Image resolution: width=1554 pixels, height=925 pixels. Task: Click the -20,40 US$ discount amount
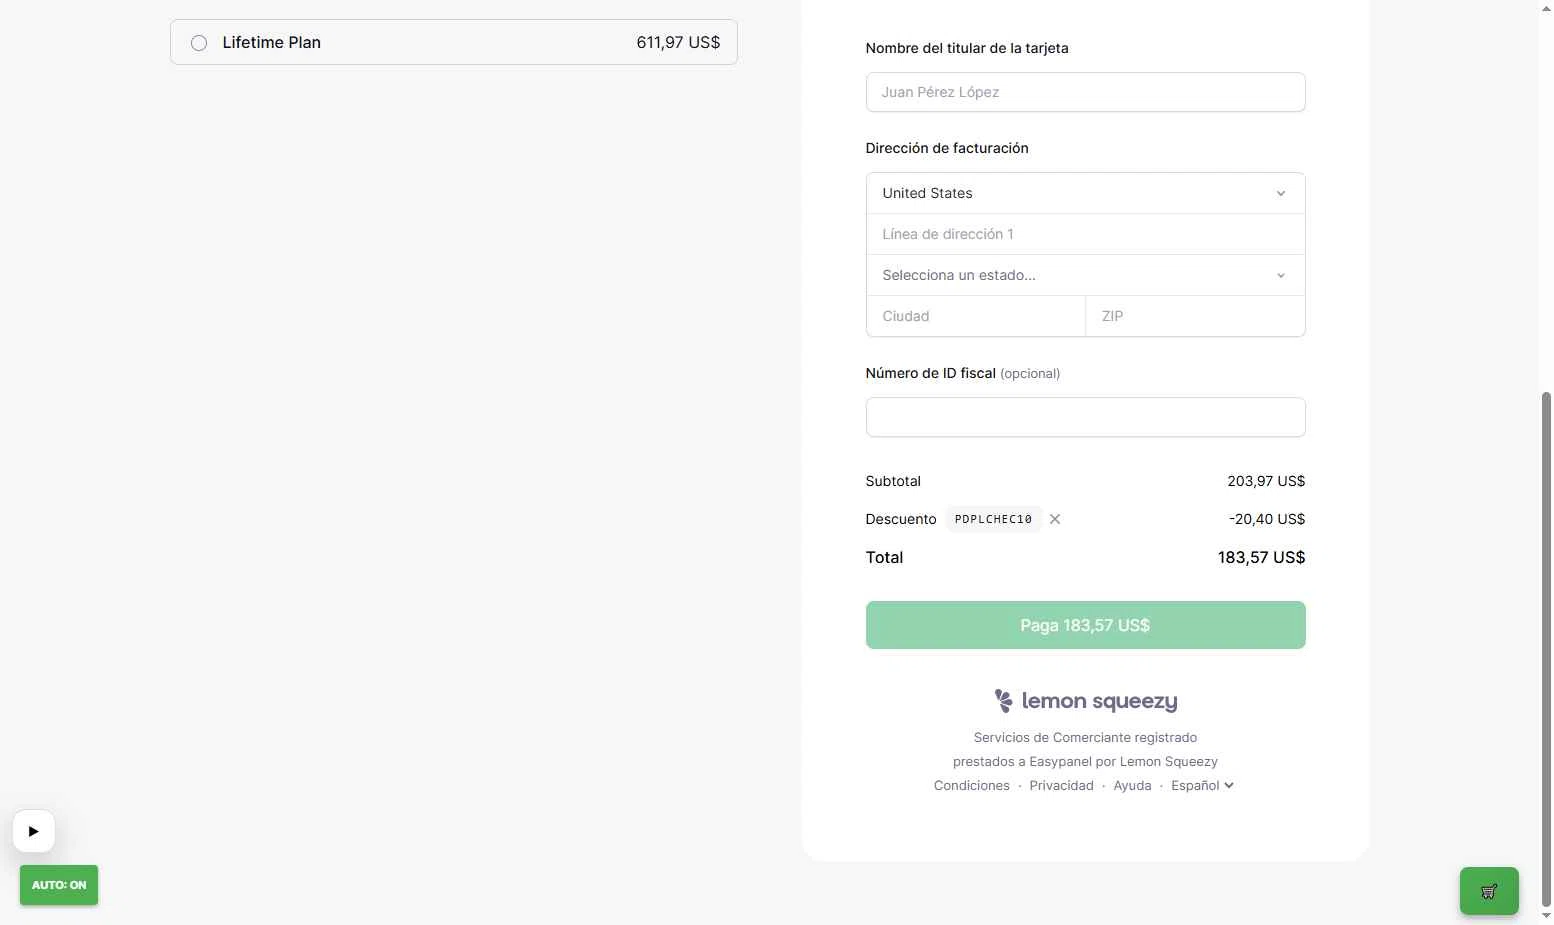[1267, 519]
